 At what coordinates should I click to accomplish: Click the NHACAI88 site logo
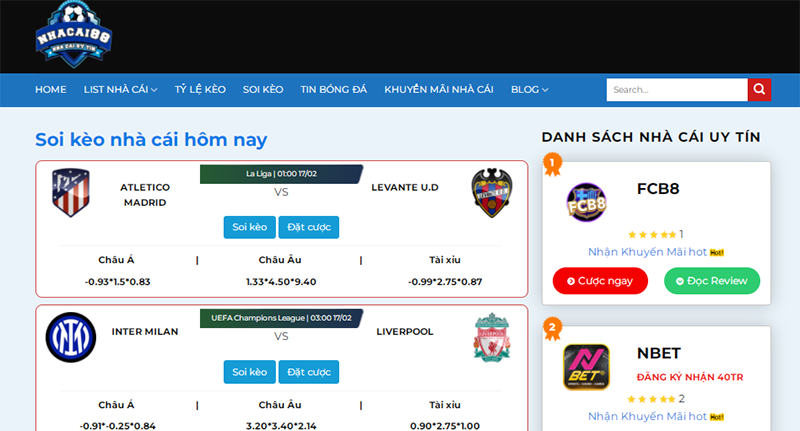click(74, 35)
